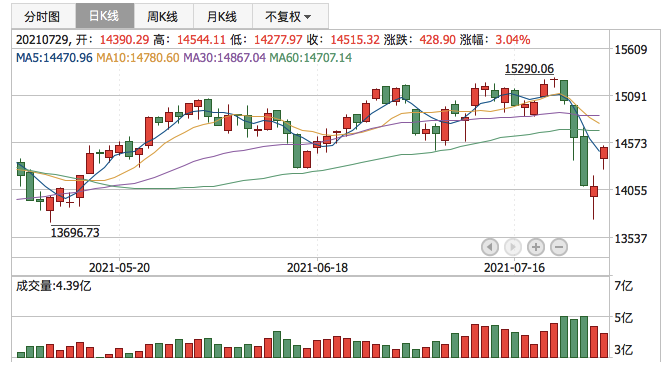671x367 pixels.
Task: Select the 日K线 tab
Action: point(105,16)
